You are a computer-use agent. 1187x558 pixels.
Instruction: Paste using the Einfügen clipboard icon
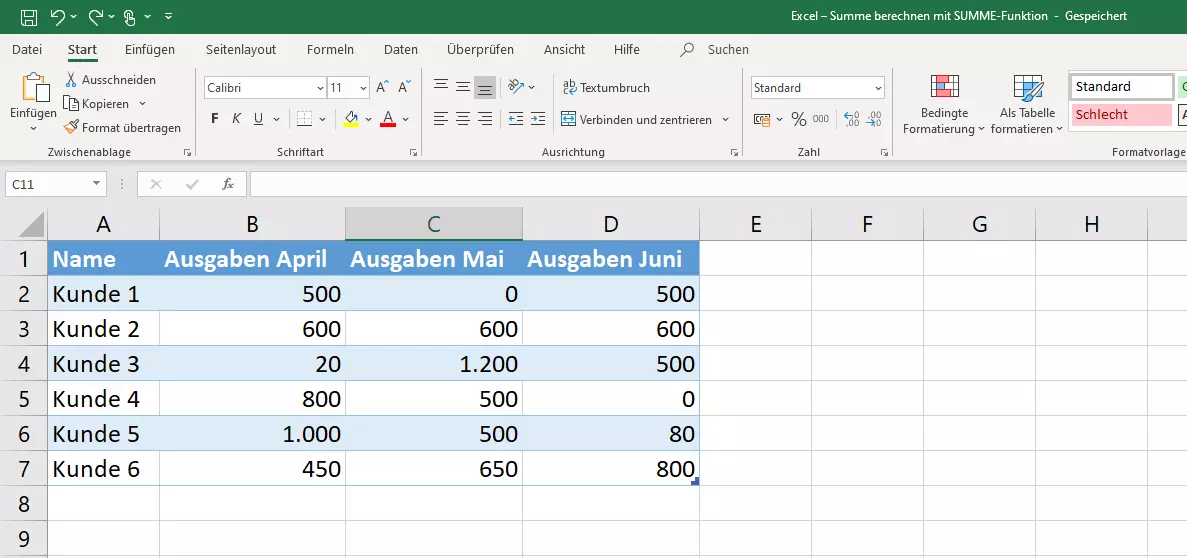coord(34,88)
